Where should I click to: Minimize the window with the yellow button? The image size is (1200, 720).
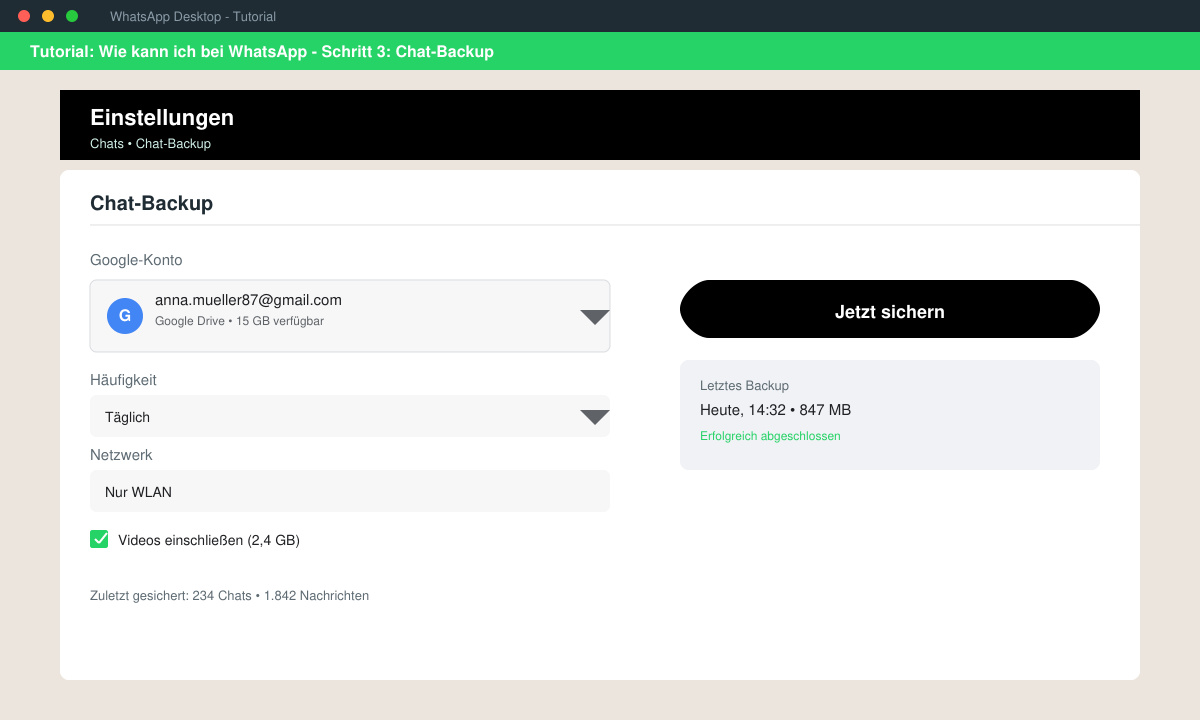pyautogui.click(x=48, y=16)
